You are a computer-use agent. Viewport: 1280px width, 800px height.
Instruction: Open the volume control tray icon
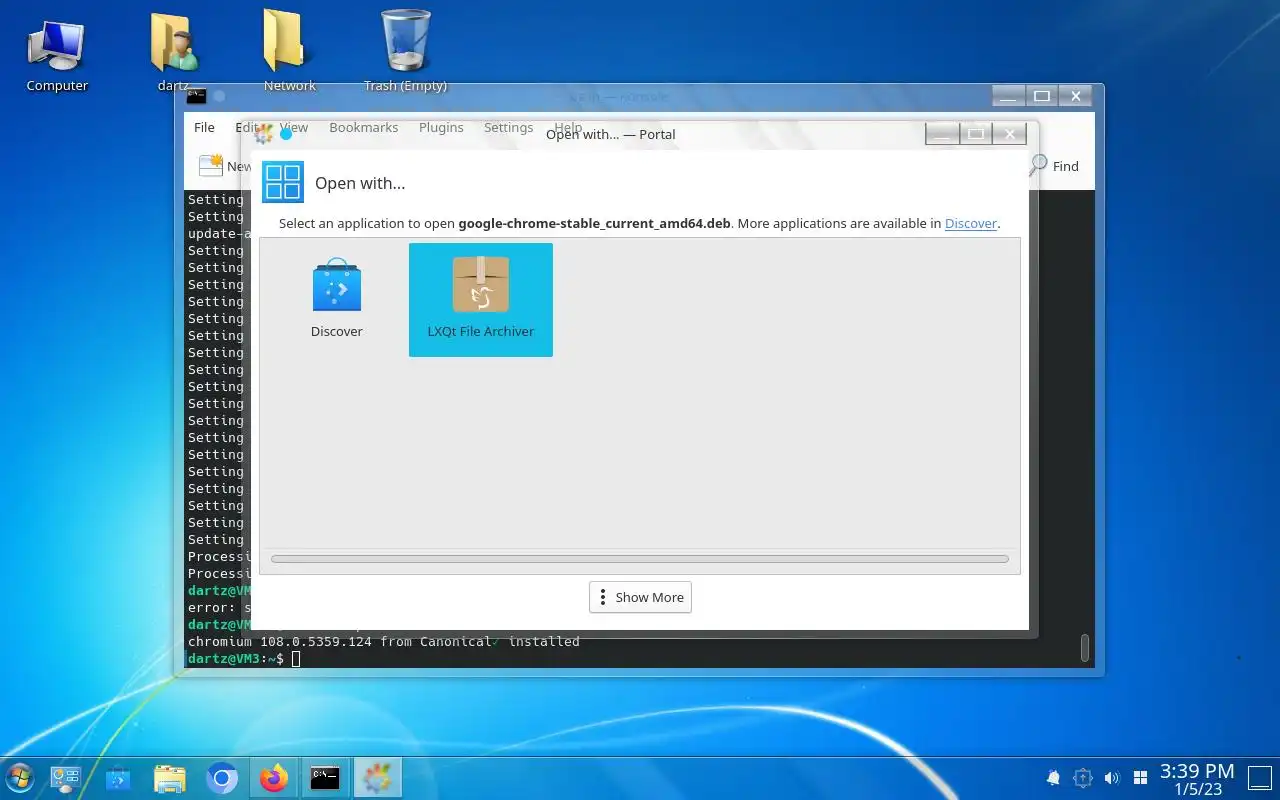pos(1111,778)
